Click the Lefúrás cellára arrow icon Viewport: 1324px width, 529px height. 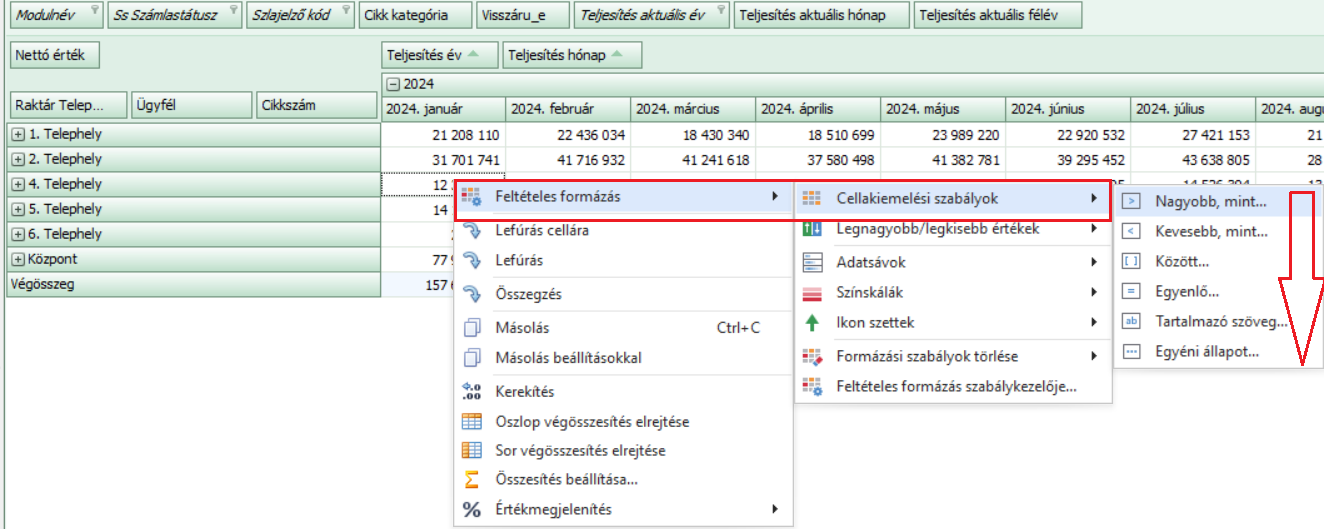tap(472, 231)
